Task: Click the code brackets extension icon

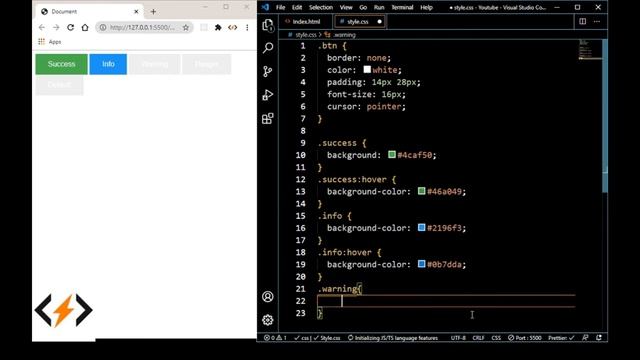Action: pos(233,27)
